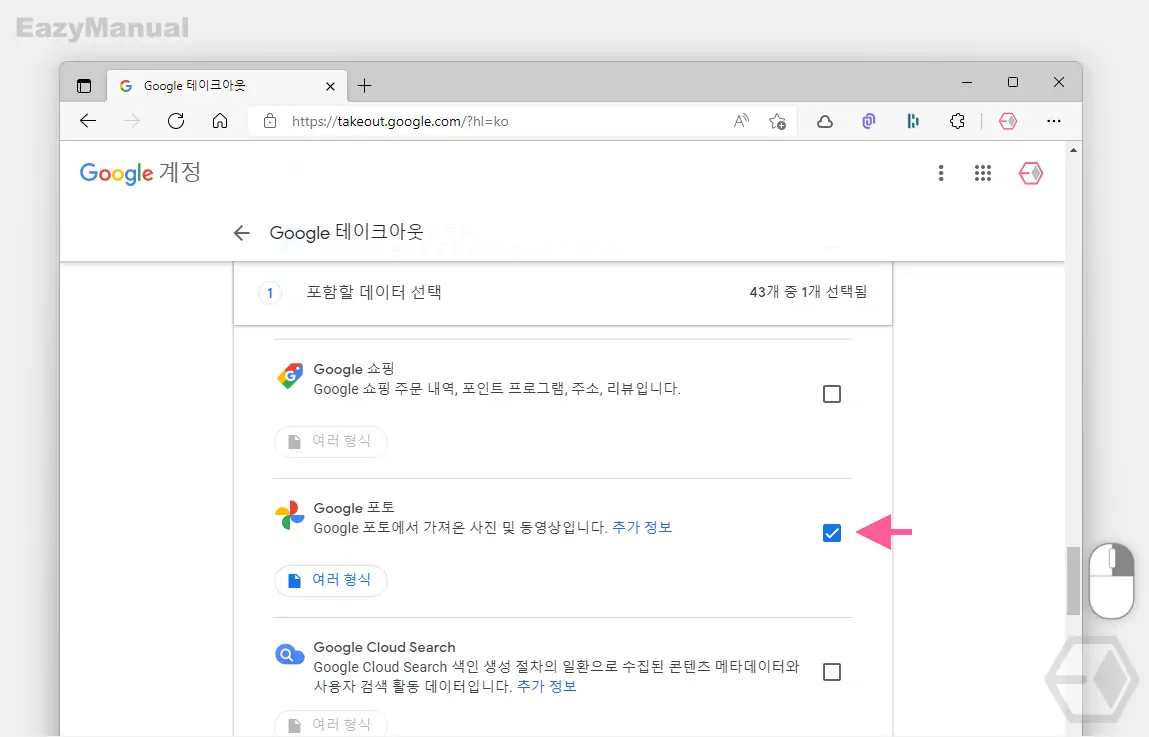Click the page scrollbar up arrow
The image size is (1149, 737).
coord(1074,150)
